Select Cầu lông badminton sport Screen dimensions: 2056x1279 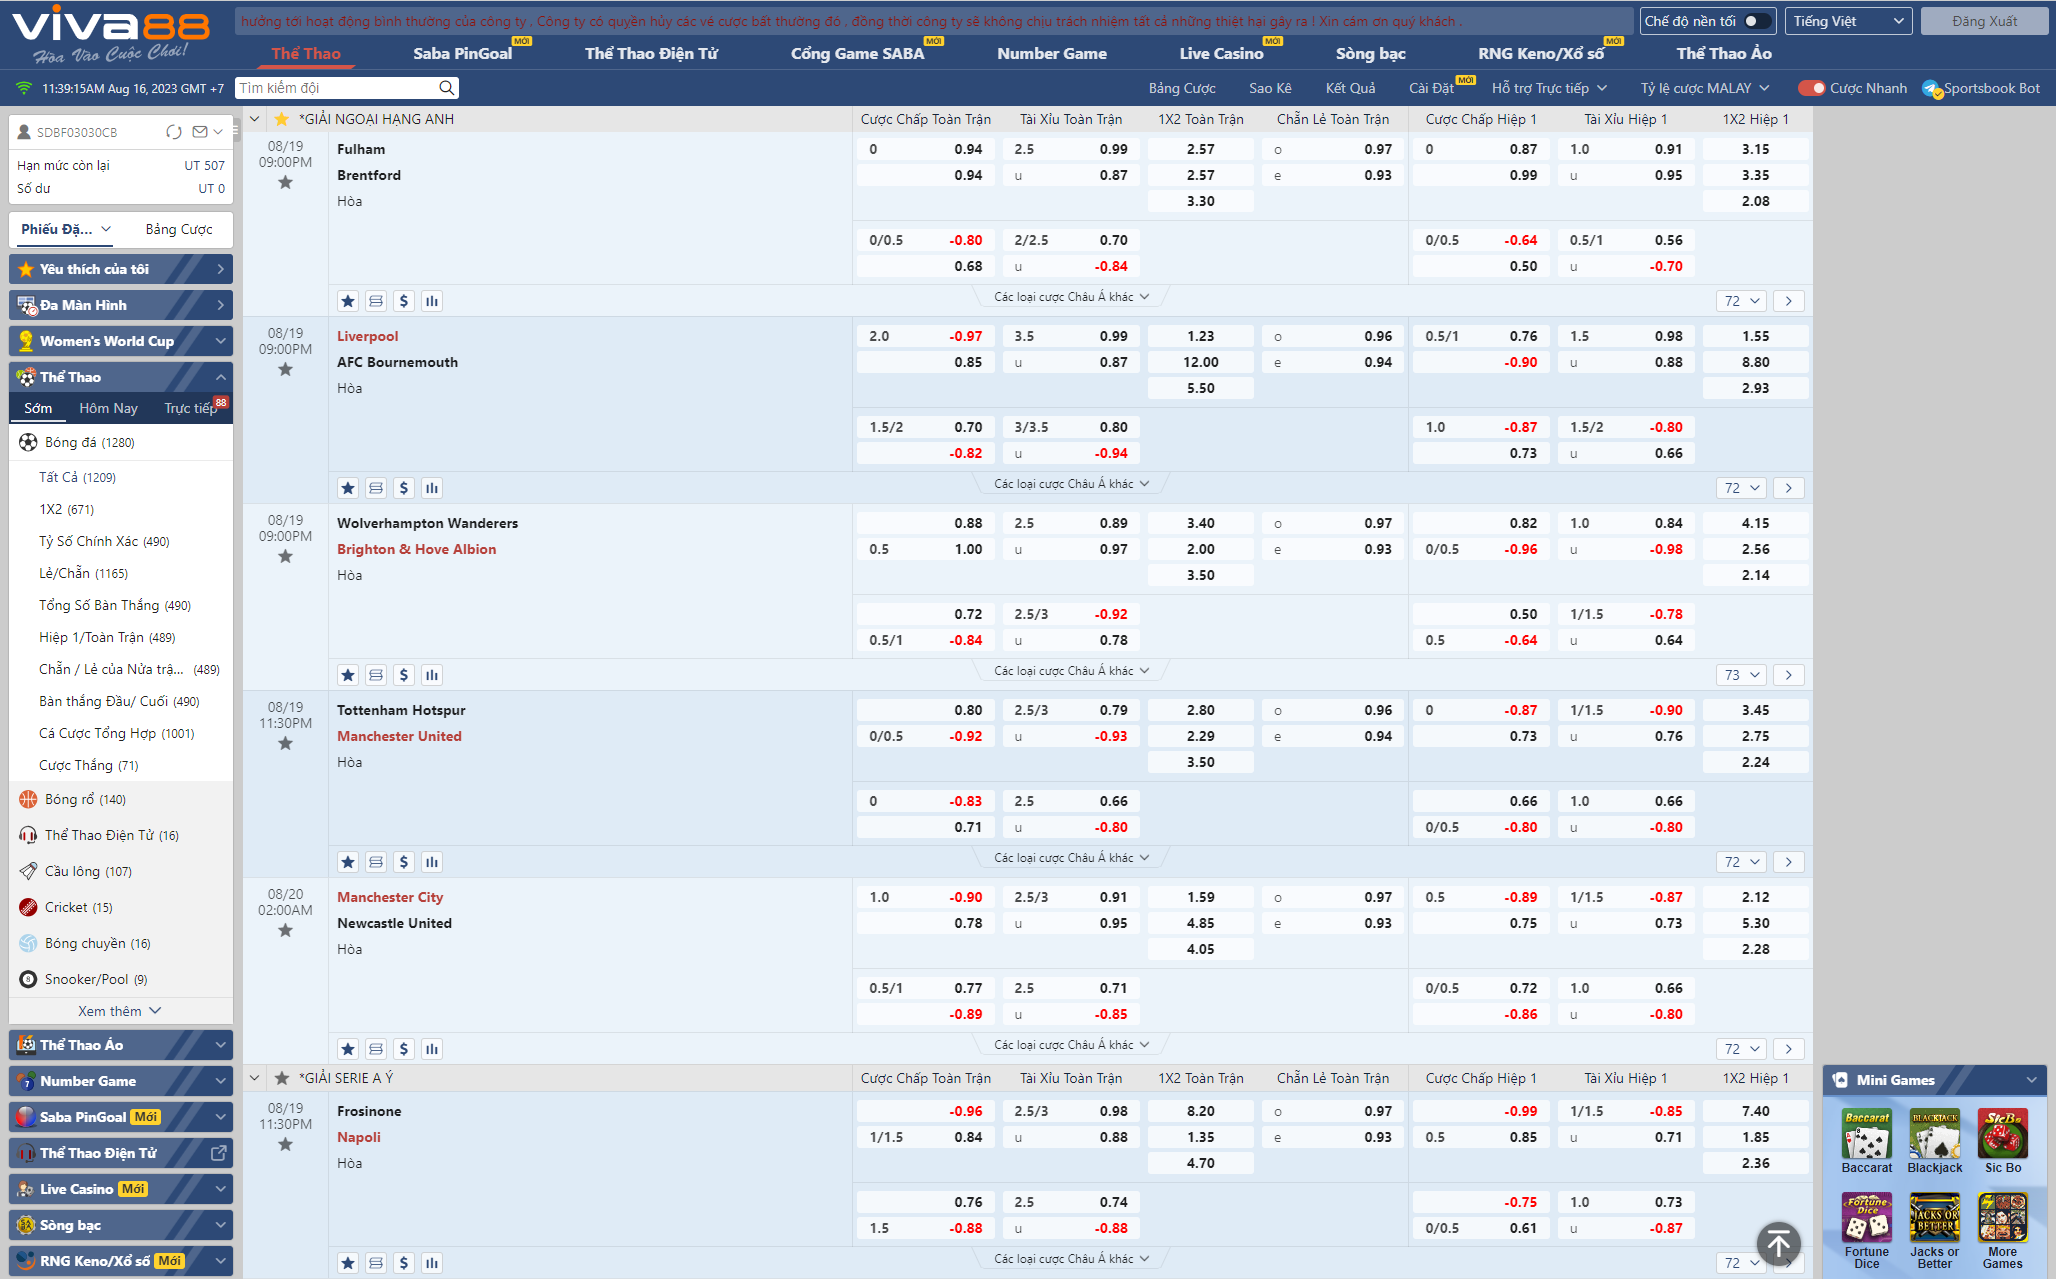click(x=88, y=871)
